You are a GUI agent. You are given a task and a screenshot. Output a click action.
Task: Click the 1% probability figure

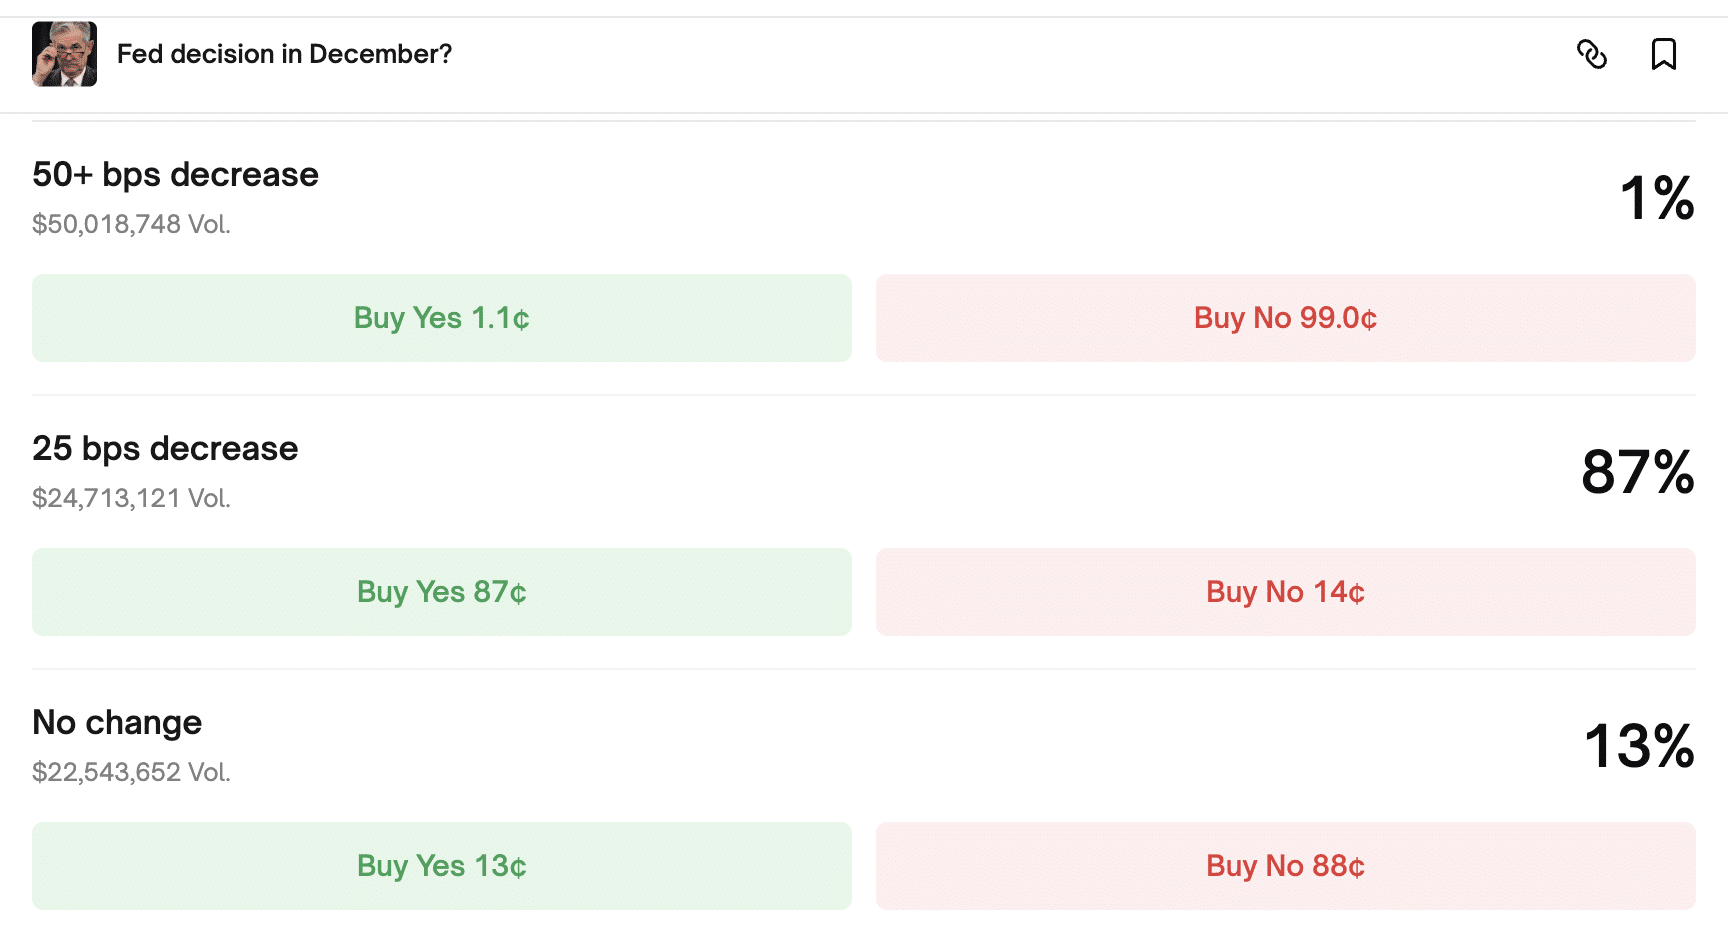pyautogui.click(x=1656, y=198)
